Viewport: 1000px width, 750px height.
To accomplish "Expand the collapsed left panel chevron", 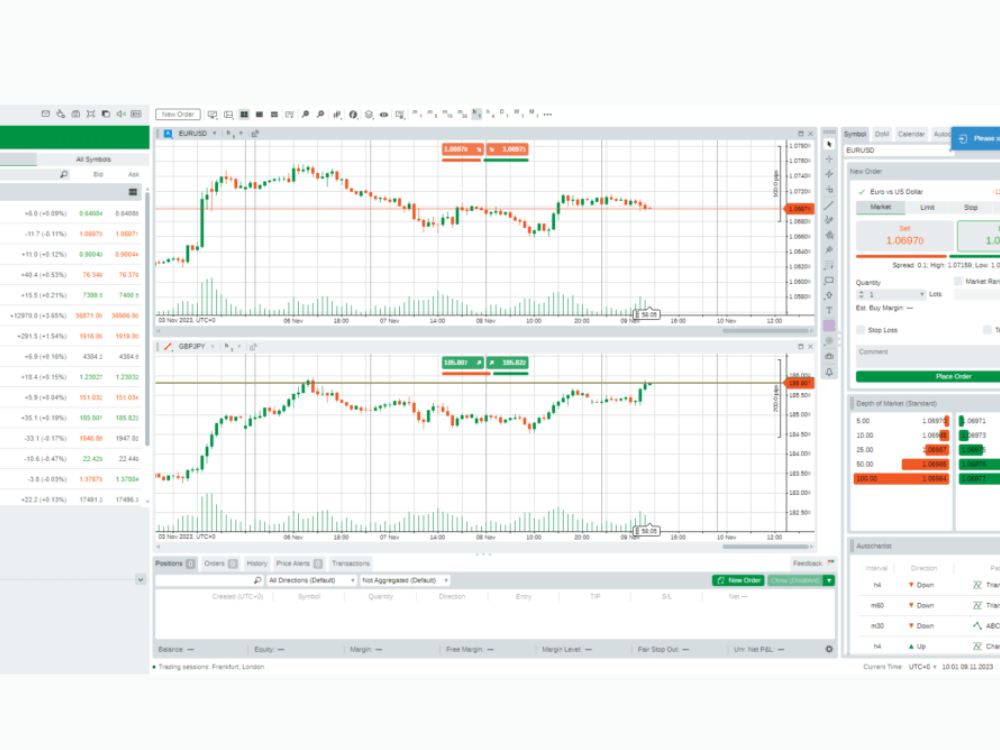I will pos(140,580).
